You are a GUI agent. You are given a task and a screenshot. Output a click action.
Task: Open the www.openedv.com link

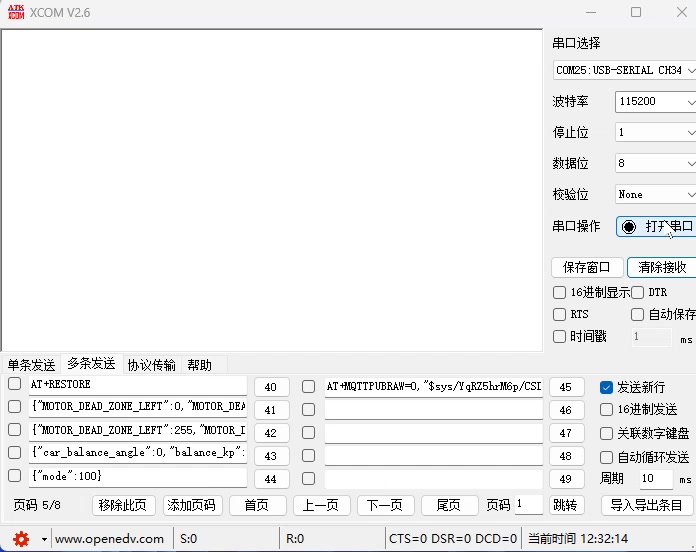coord(109,539)
